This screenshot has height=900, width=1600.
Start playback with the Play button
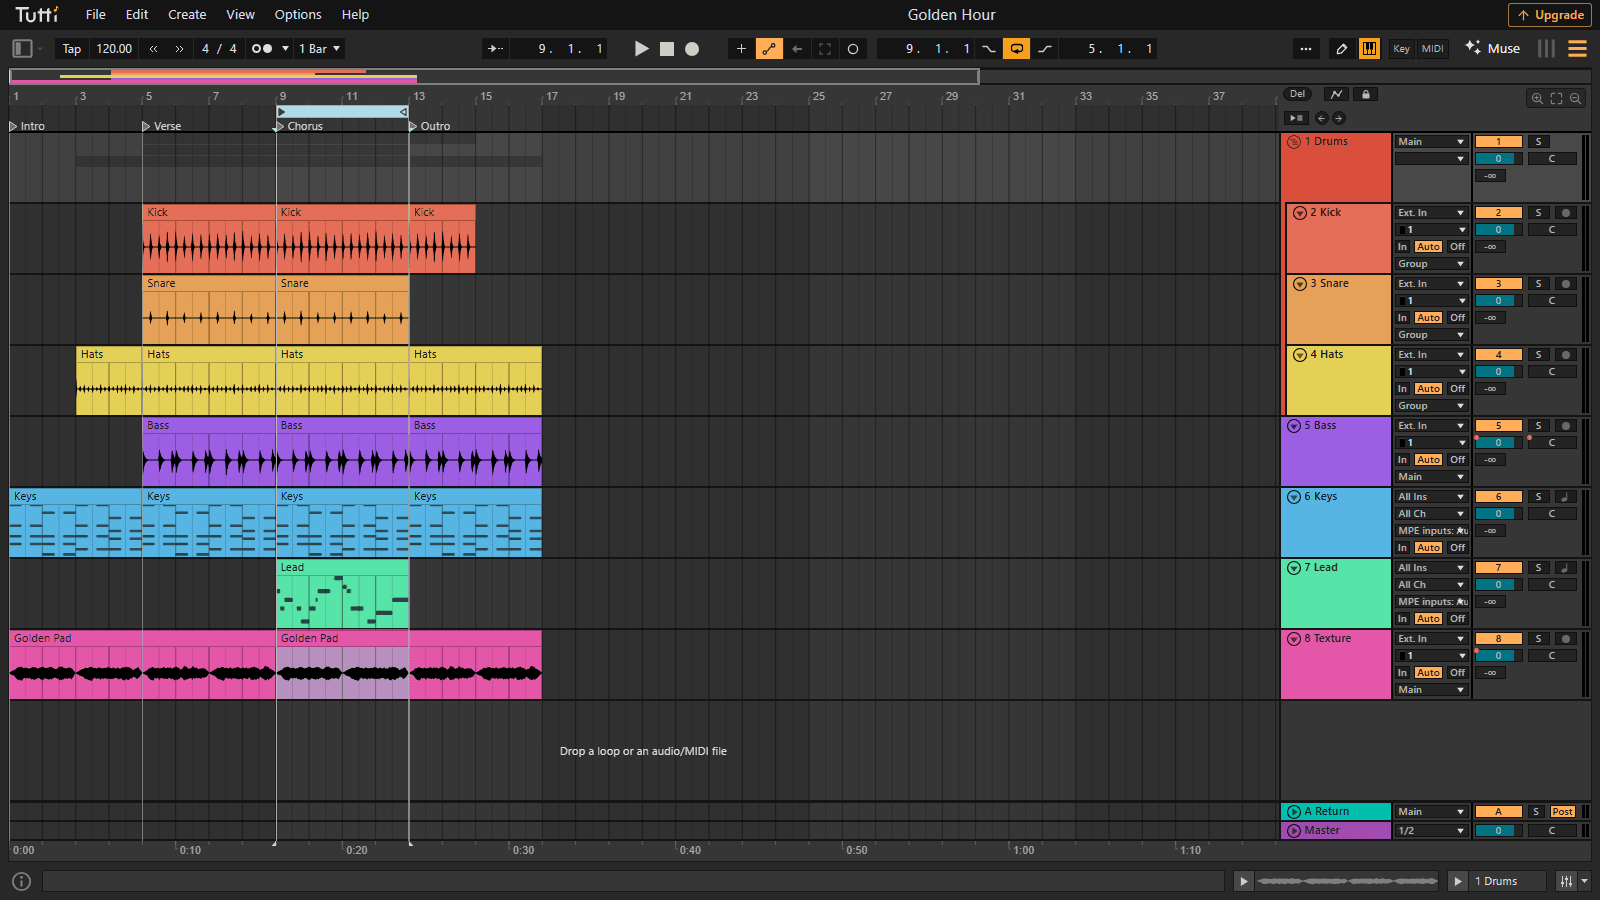pyautogui.click(x=642, y=48)
